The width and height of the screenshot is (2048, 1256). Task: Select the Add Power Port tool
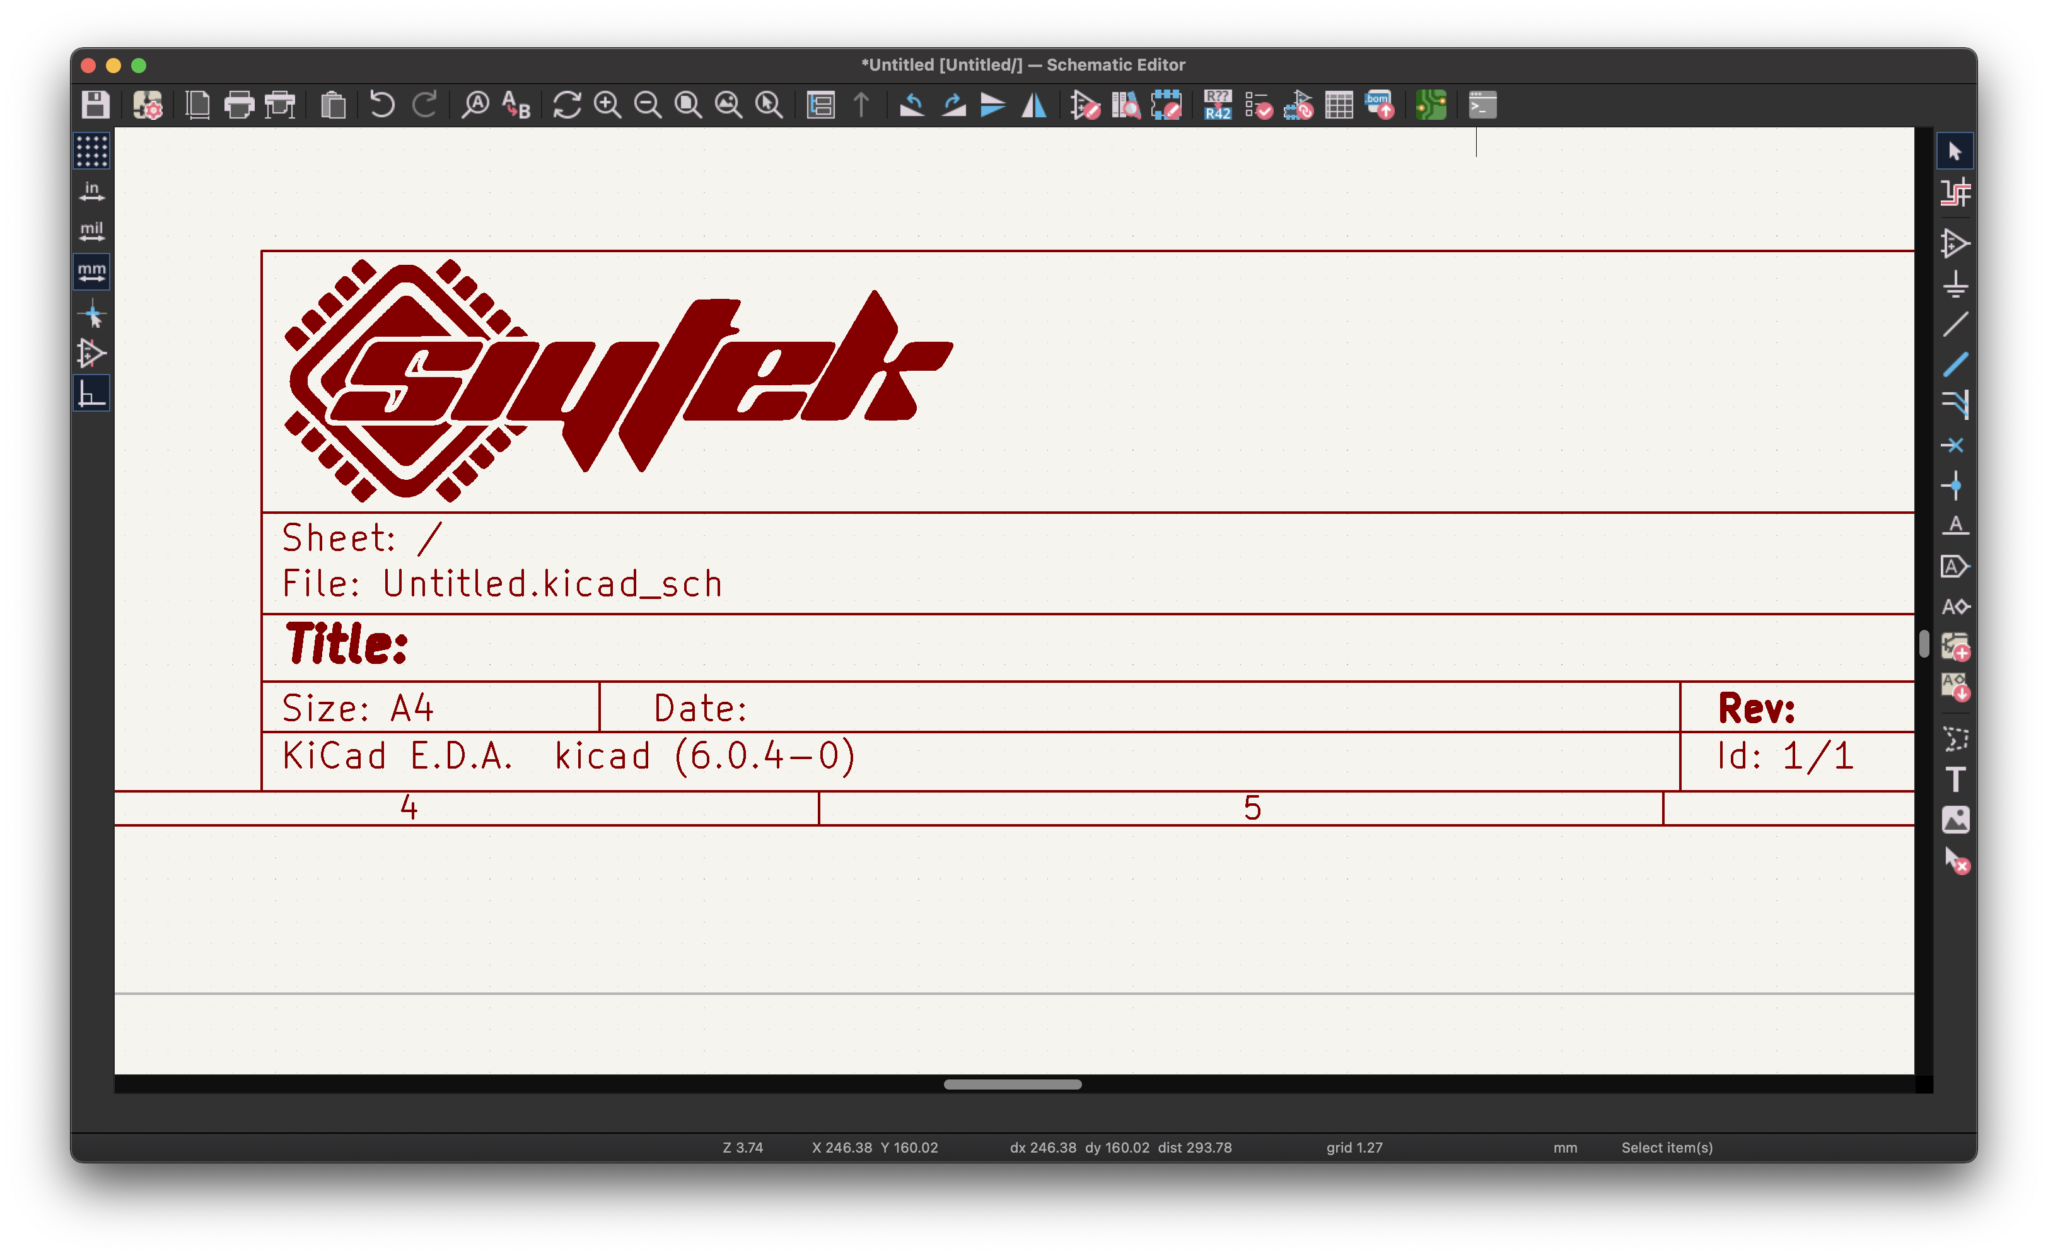point(1957,285)
